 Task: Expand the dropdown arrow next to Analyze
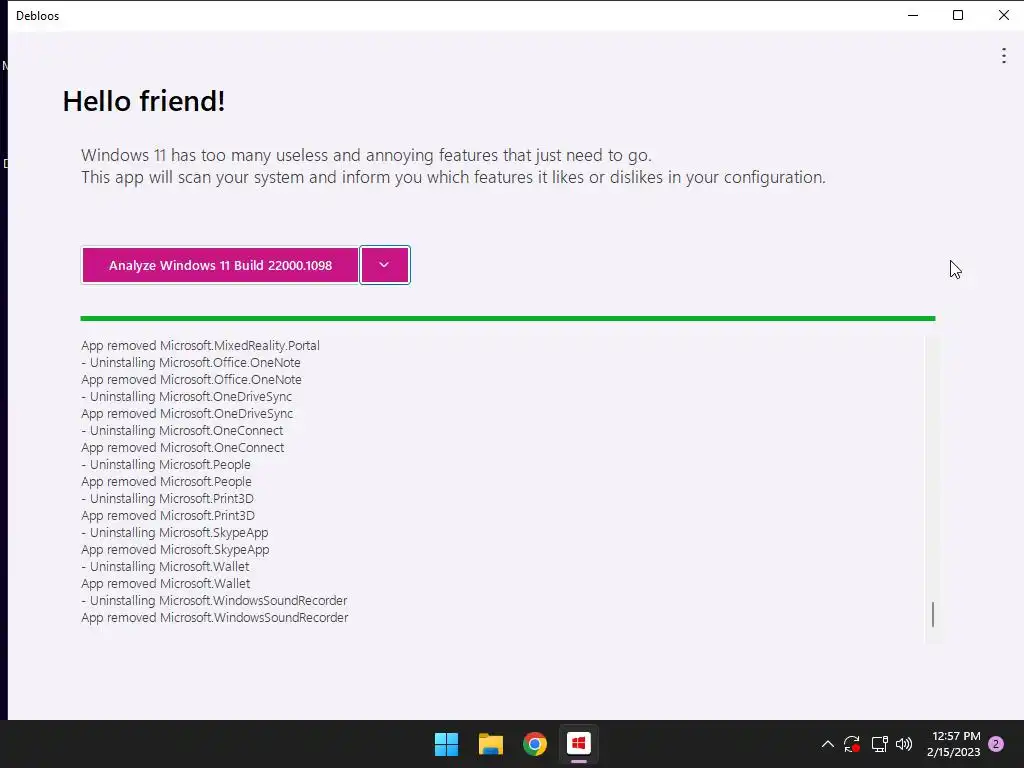(x=385, y=265)
